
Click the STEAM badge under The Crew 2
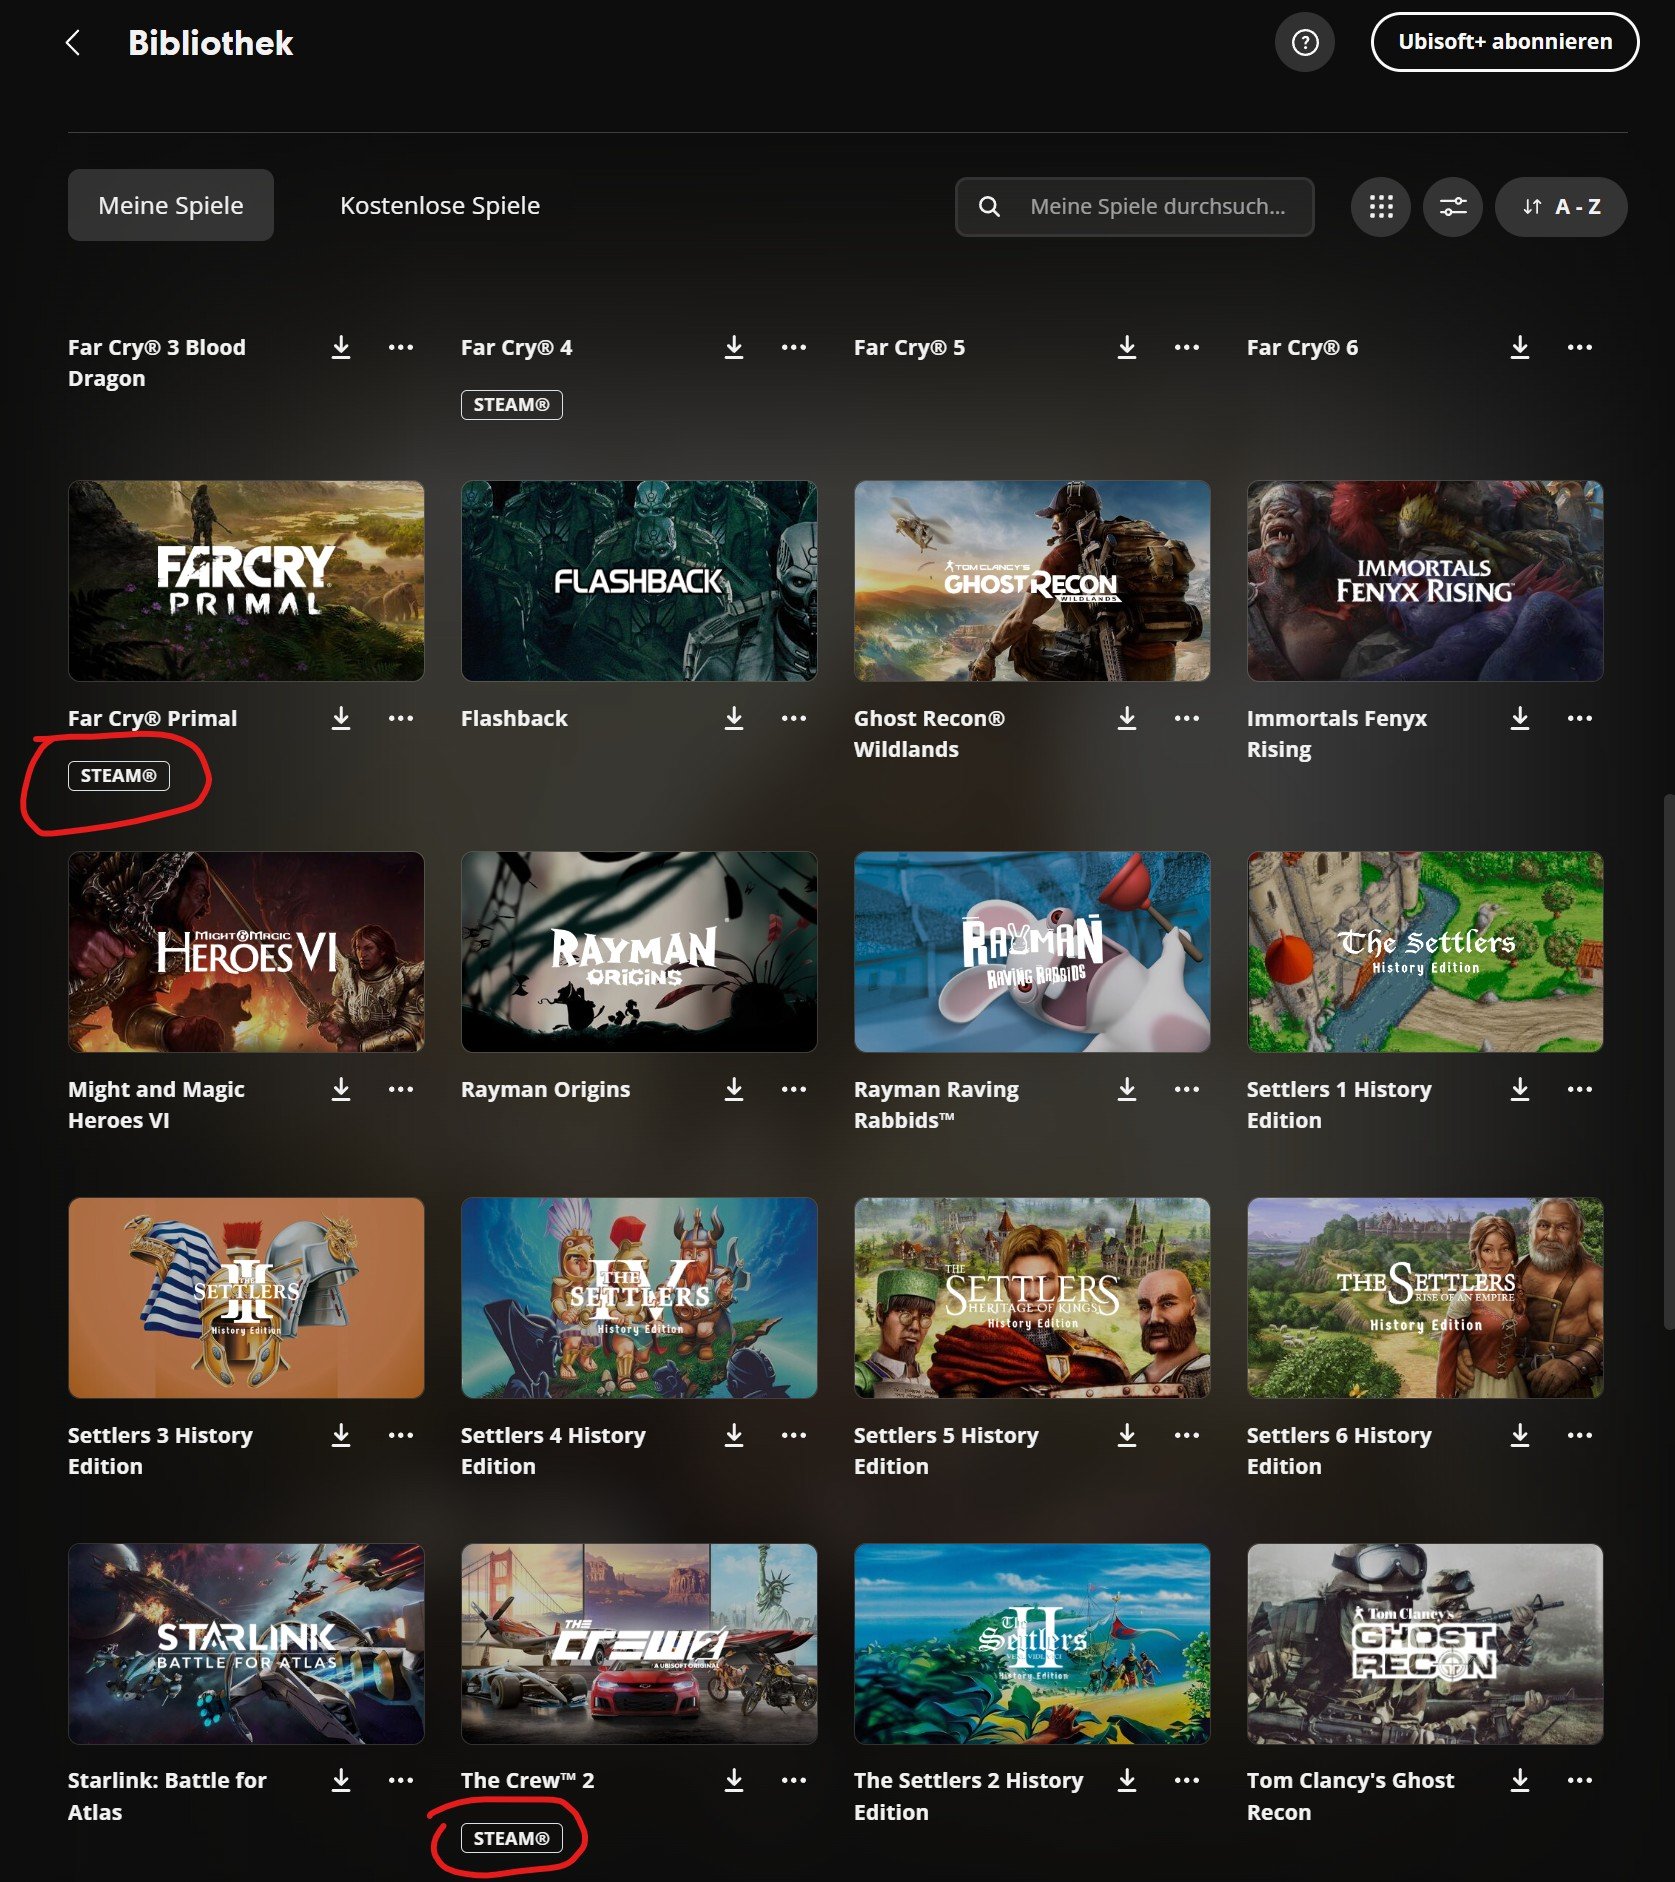pyautogui.click(x=511, y=1838)
